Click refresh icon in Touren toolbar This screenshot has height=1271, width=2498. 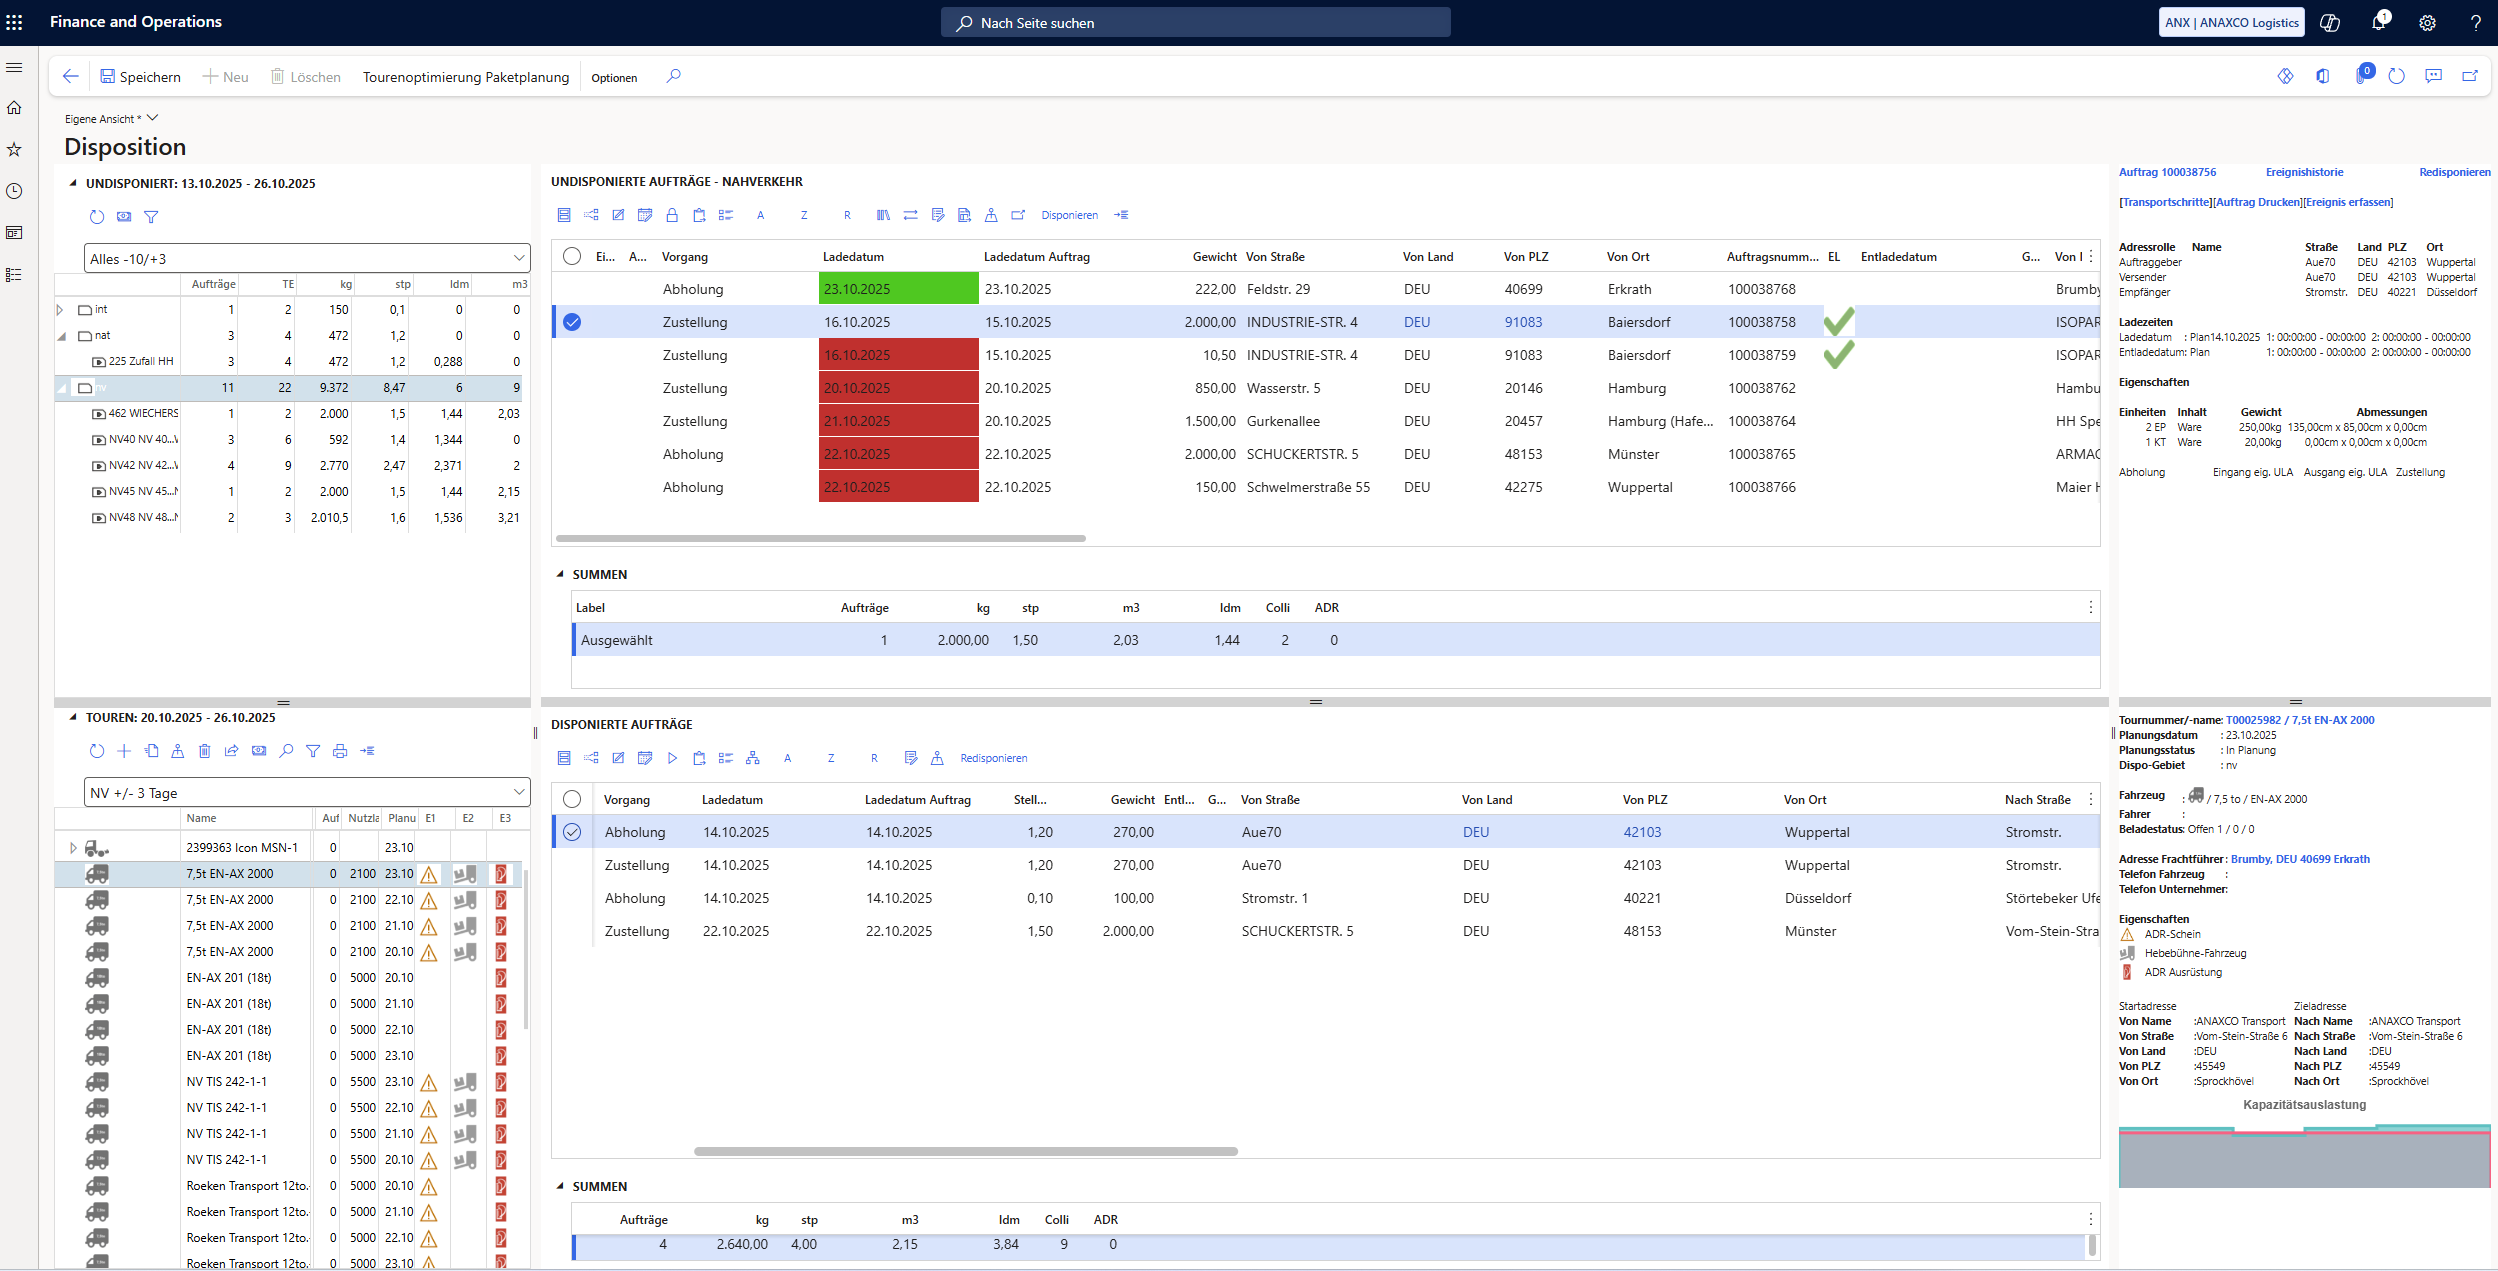click(x=97, y=751)
